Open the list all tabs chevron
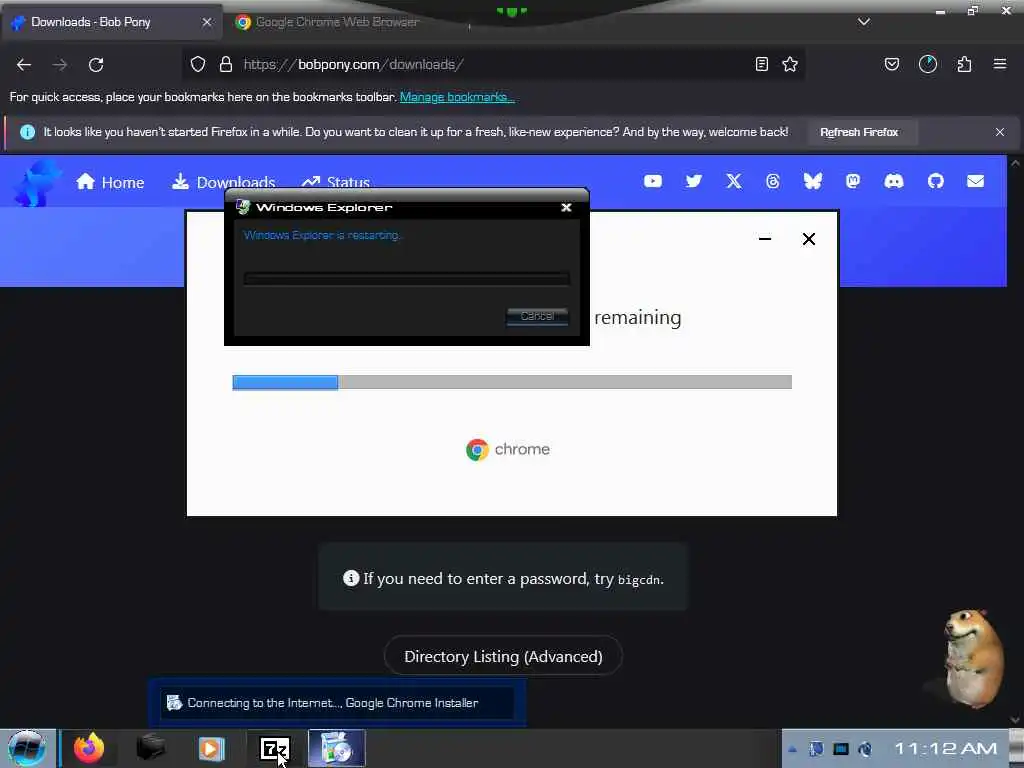Image resolution: width=1024 pixels, height=768 pixels. tap(864, 22)
